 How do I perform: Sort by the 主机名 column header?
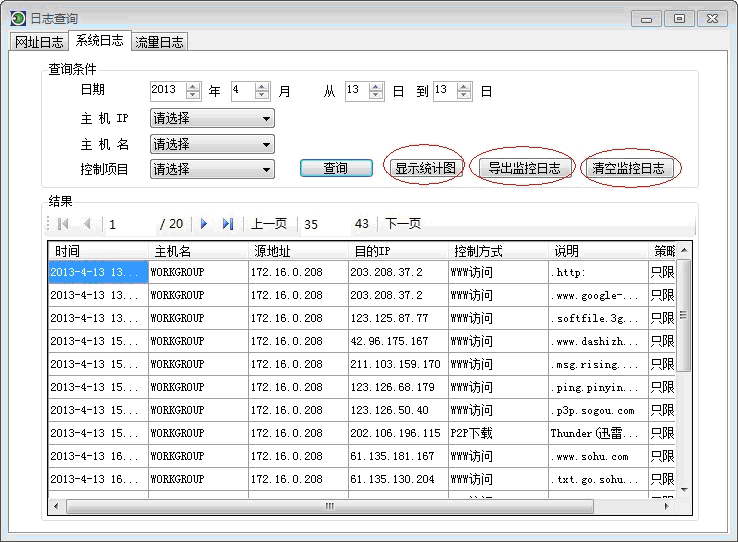pos(198,251)
